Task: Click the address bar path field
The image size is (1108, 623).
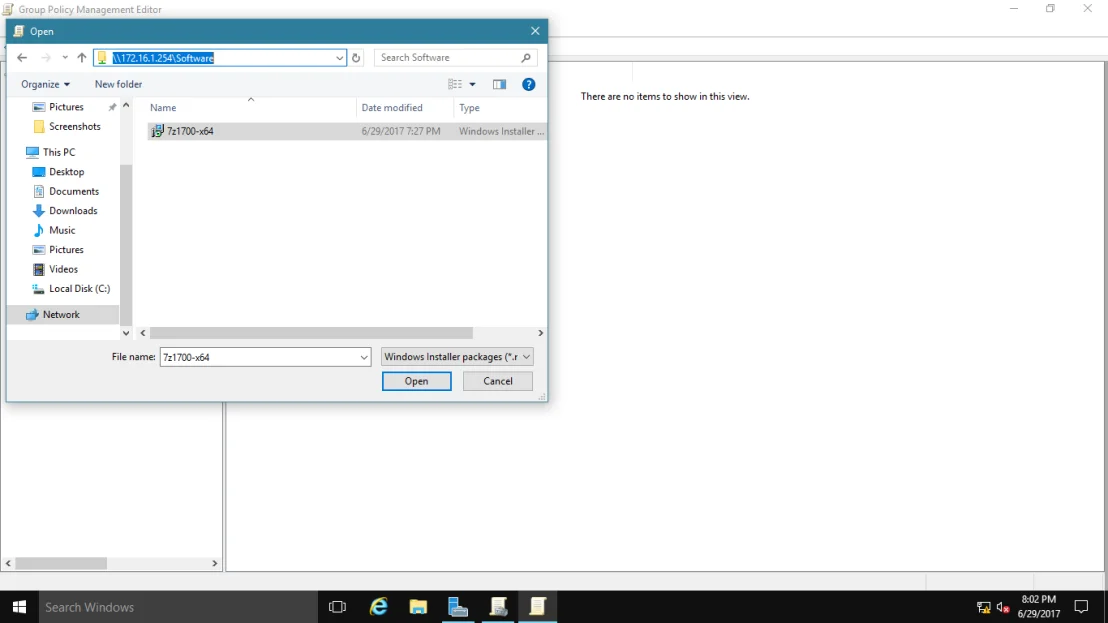Action: 220,58
